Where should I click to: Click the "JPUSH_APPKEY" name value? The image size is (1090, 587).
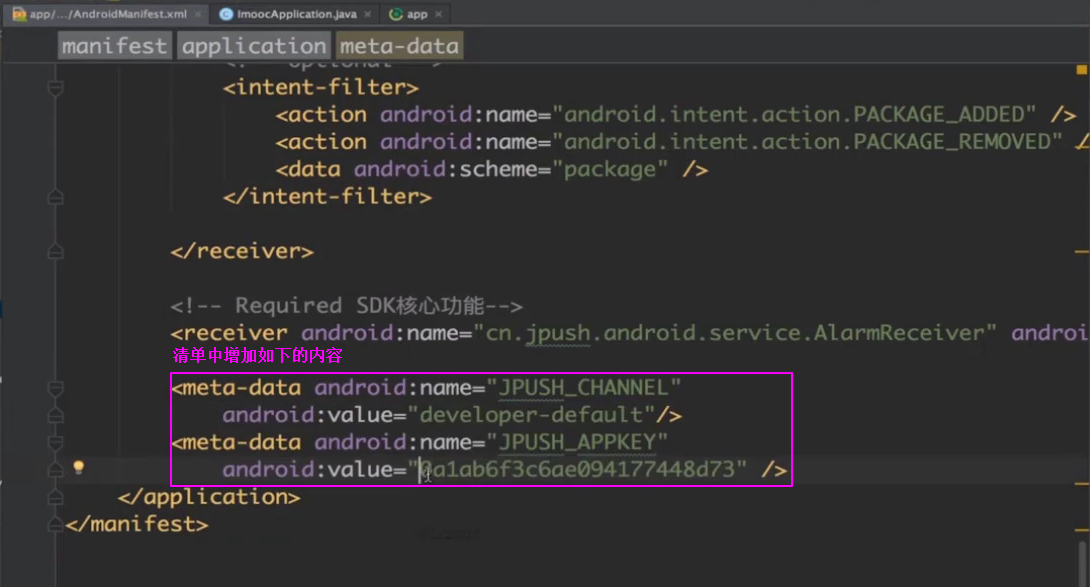(577, 442)
